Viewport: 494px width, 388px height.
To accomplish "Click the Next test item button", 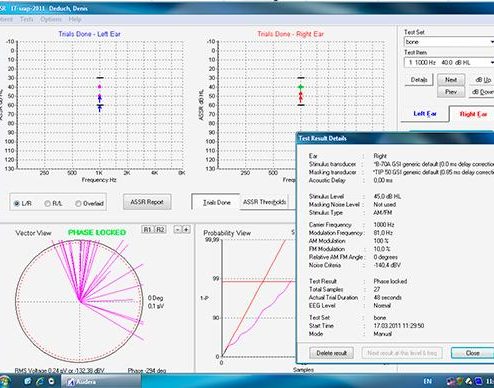I will coord(451,80).
